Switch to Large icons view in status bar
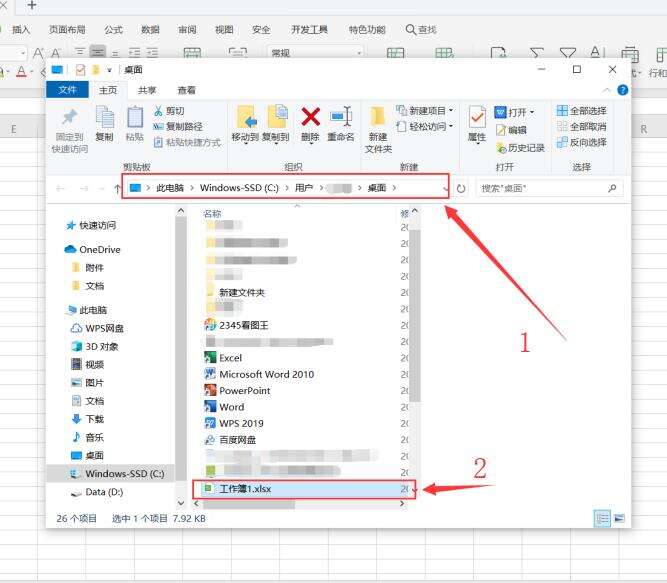Viewport: 667px width, 583px height. click(x=619, y=518)
